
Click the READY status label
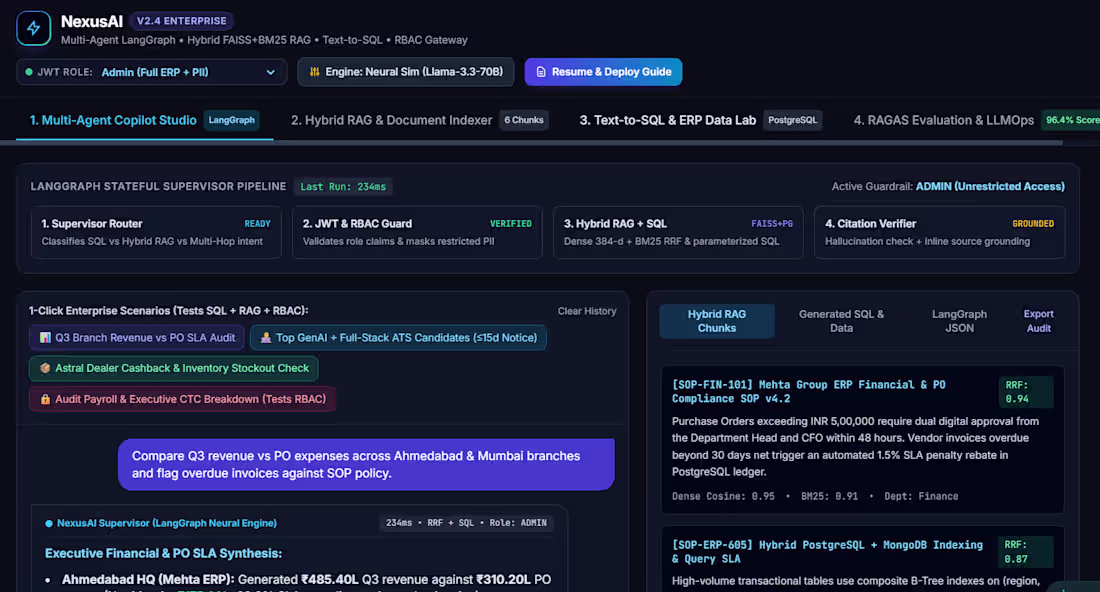257,224
